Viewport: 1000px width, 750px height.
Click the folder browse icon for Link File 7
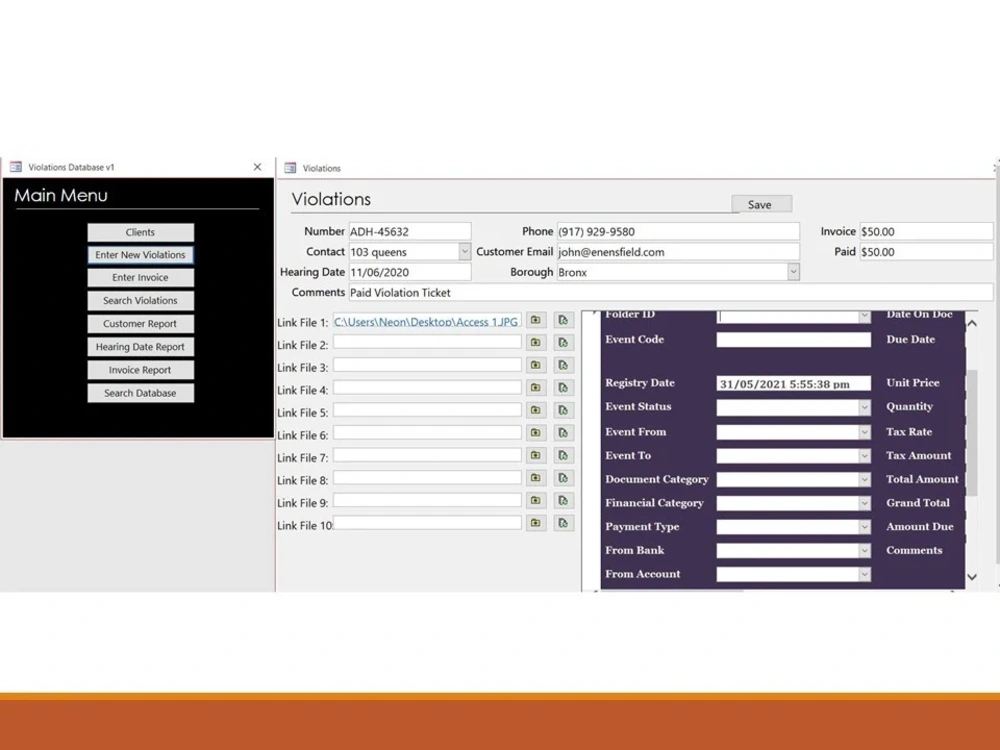pyautogui.click(x=536, y=455)
